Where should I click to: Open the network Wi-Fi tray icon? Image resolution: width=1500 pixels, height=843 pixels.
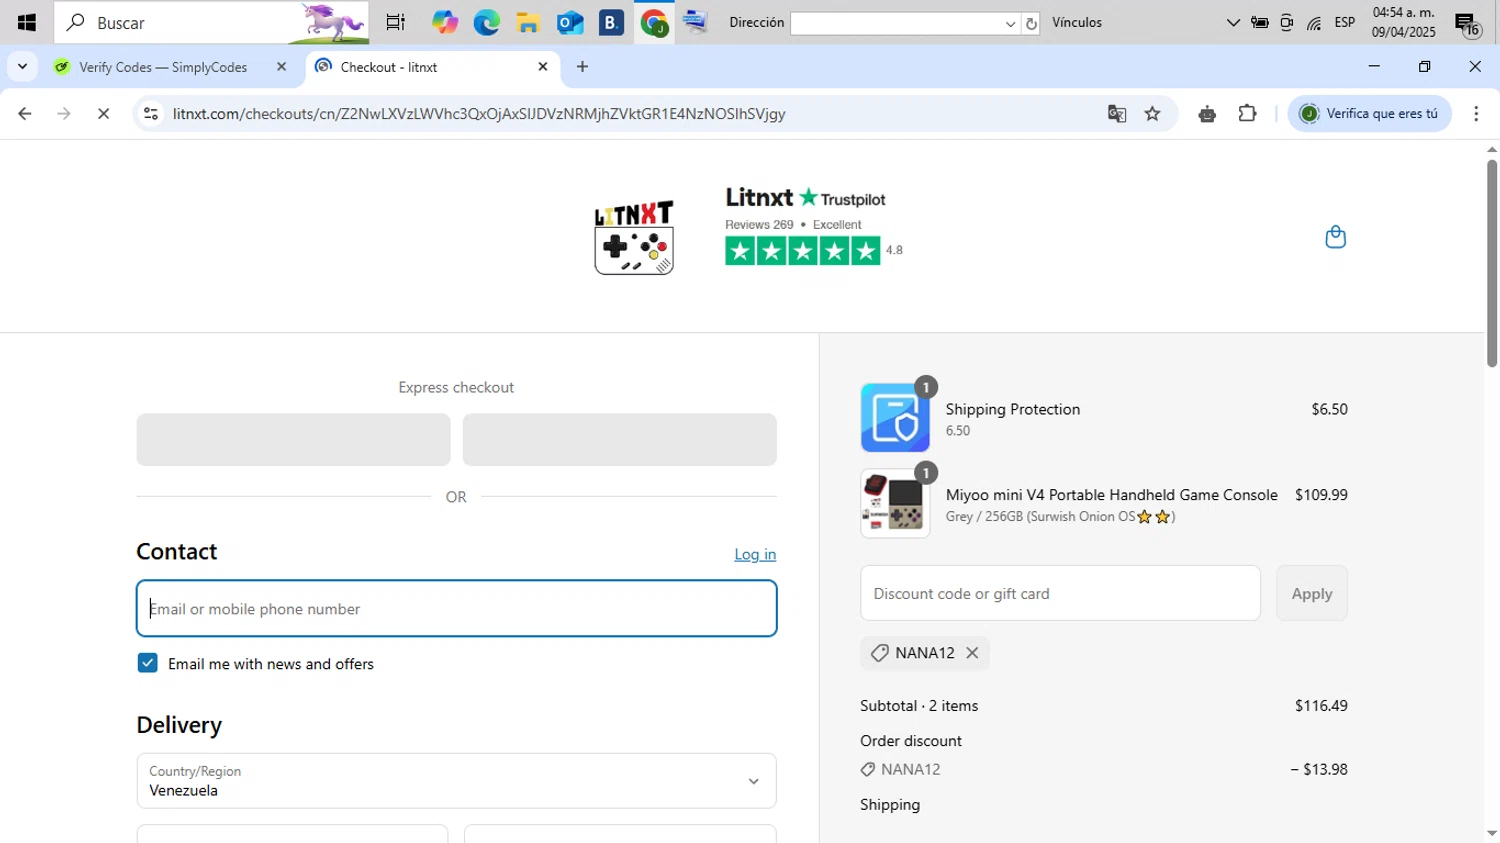[x=1314, y=22]
